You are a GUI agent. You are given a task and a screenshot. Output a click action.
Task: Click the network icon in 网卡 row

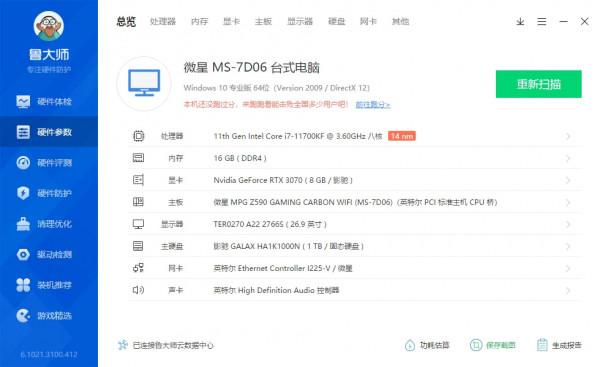(138, 268)
